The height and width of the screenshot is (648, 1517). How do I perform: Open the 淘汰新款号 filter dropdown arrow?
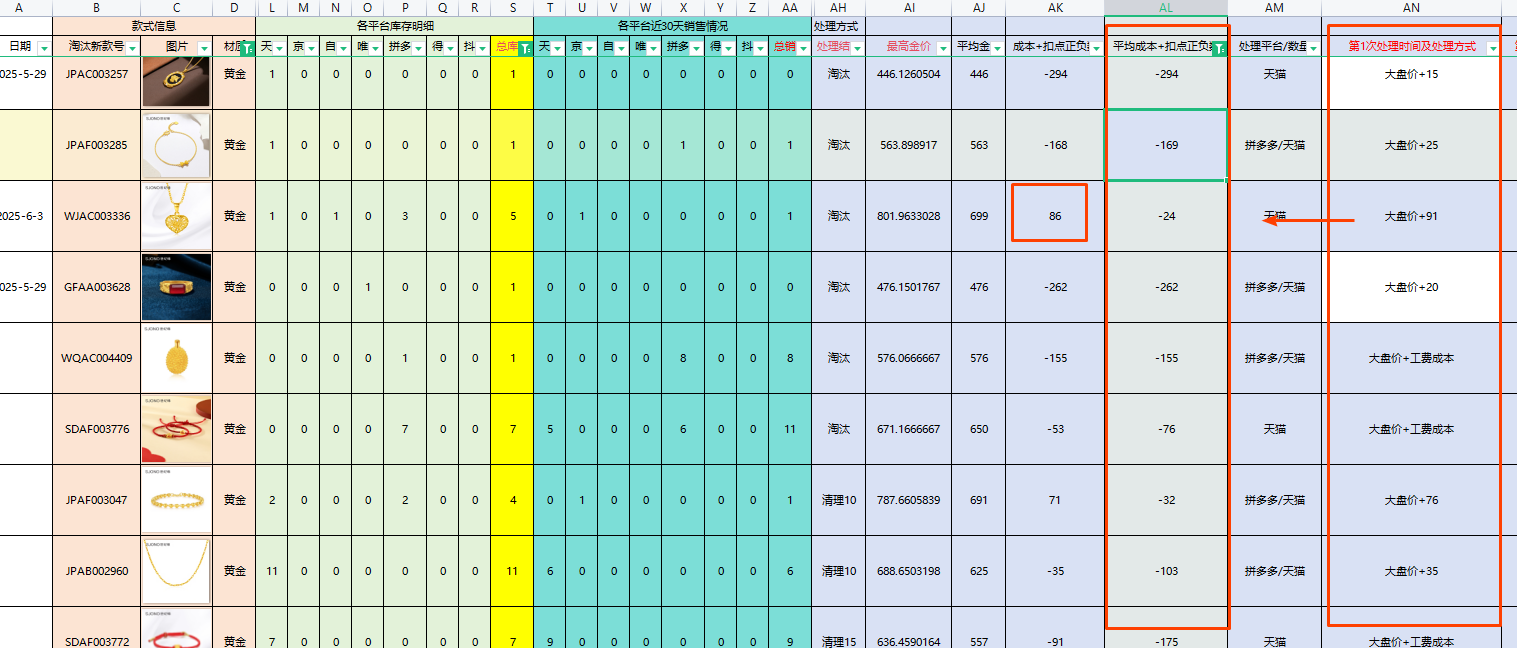pos(132,48)
